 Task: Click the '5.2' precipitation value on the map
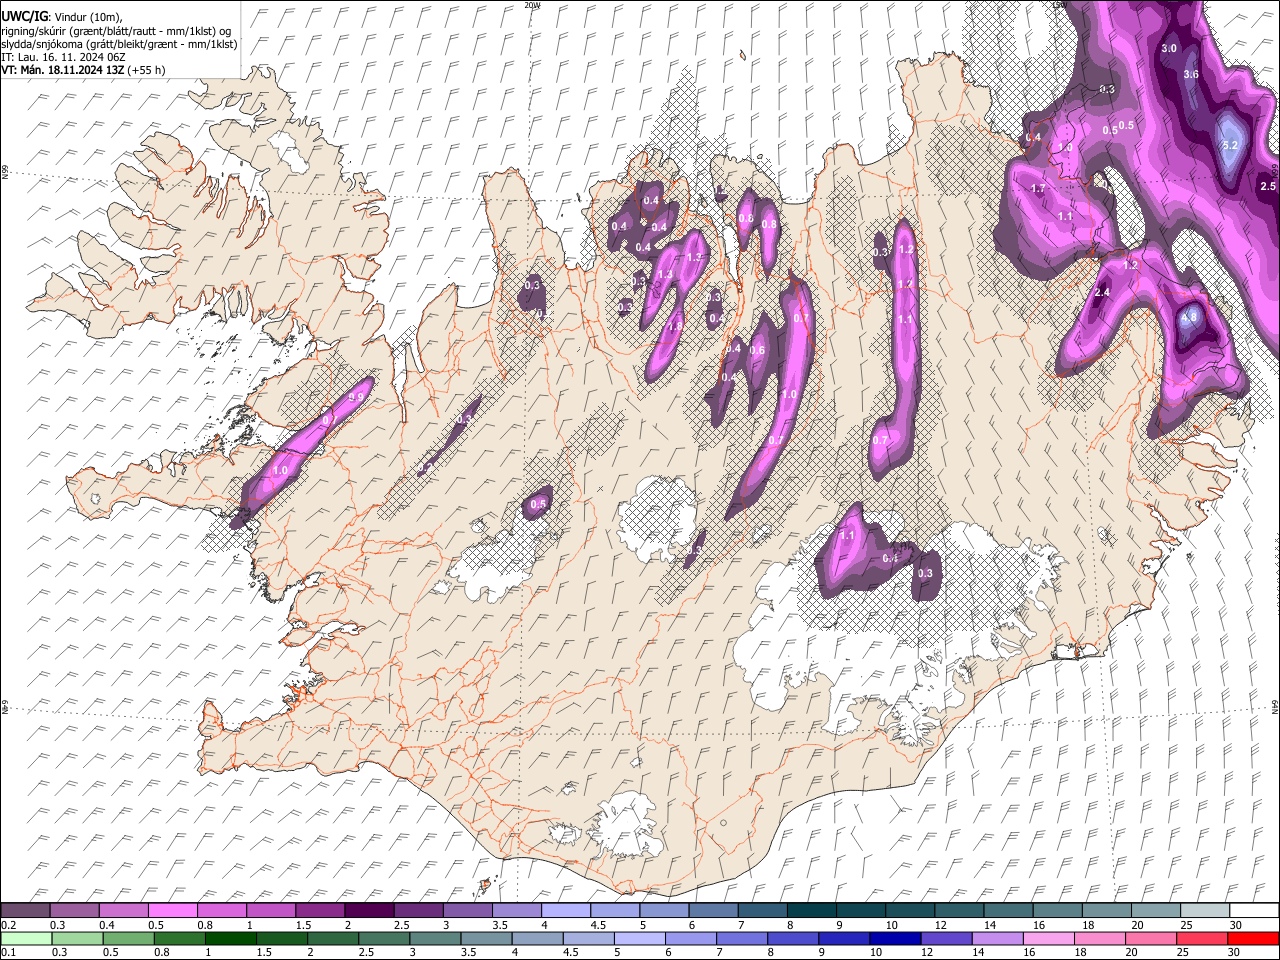(x=1231, y=145)
